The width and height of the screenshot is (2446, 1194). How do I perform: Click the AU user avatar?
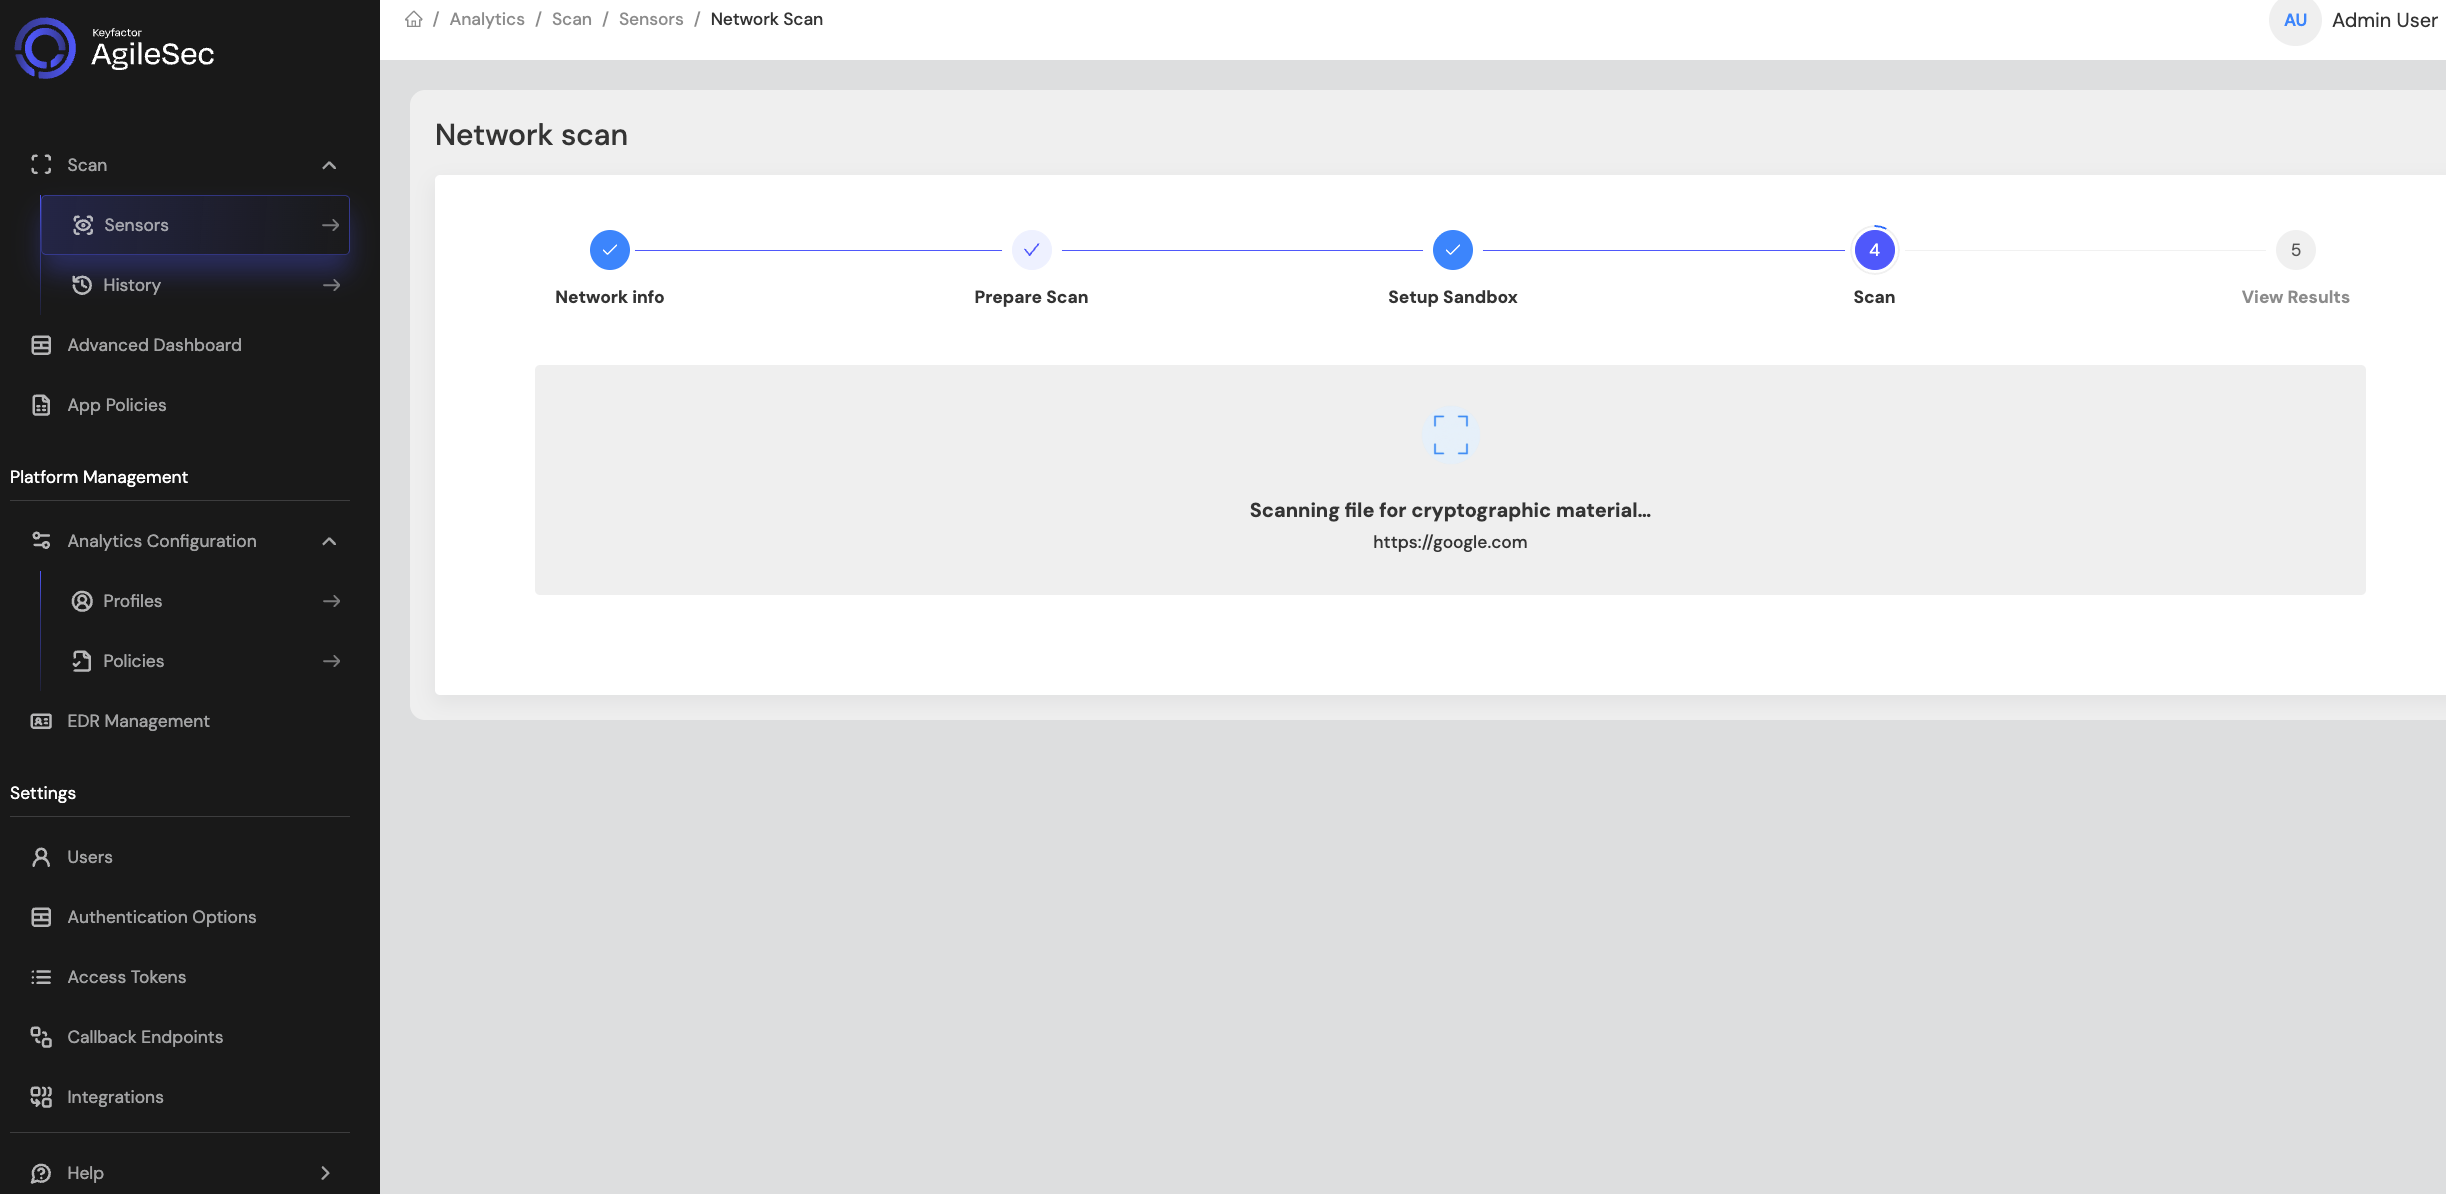tap(2294, 20)
